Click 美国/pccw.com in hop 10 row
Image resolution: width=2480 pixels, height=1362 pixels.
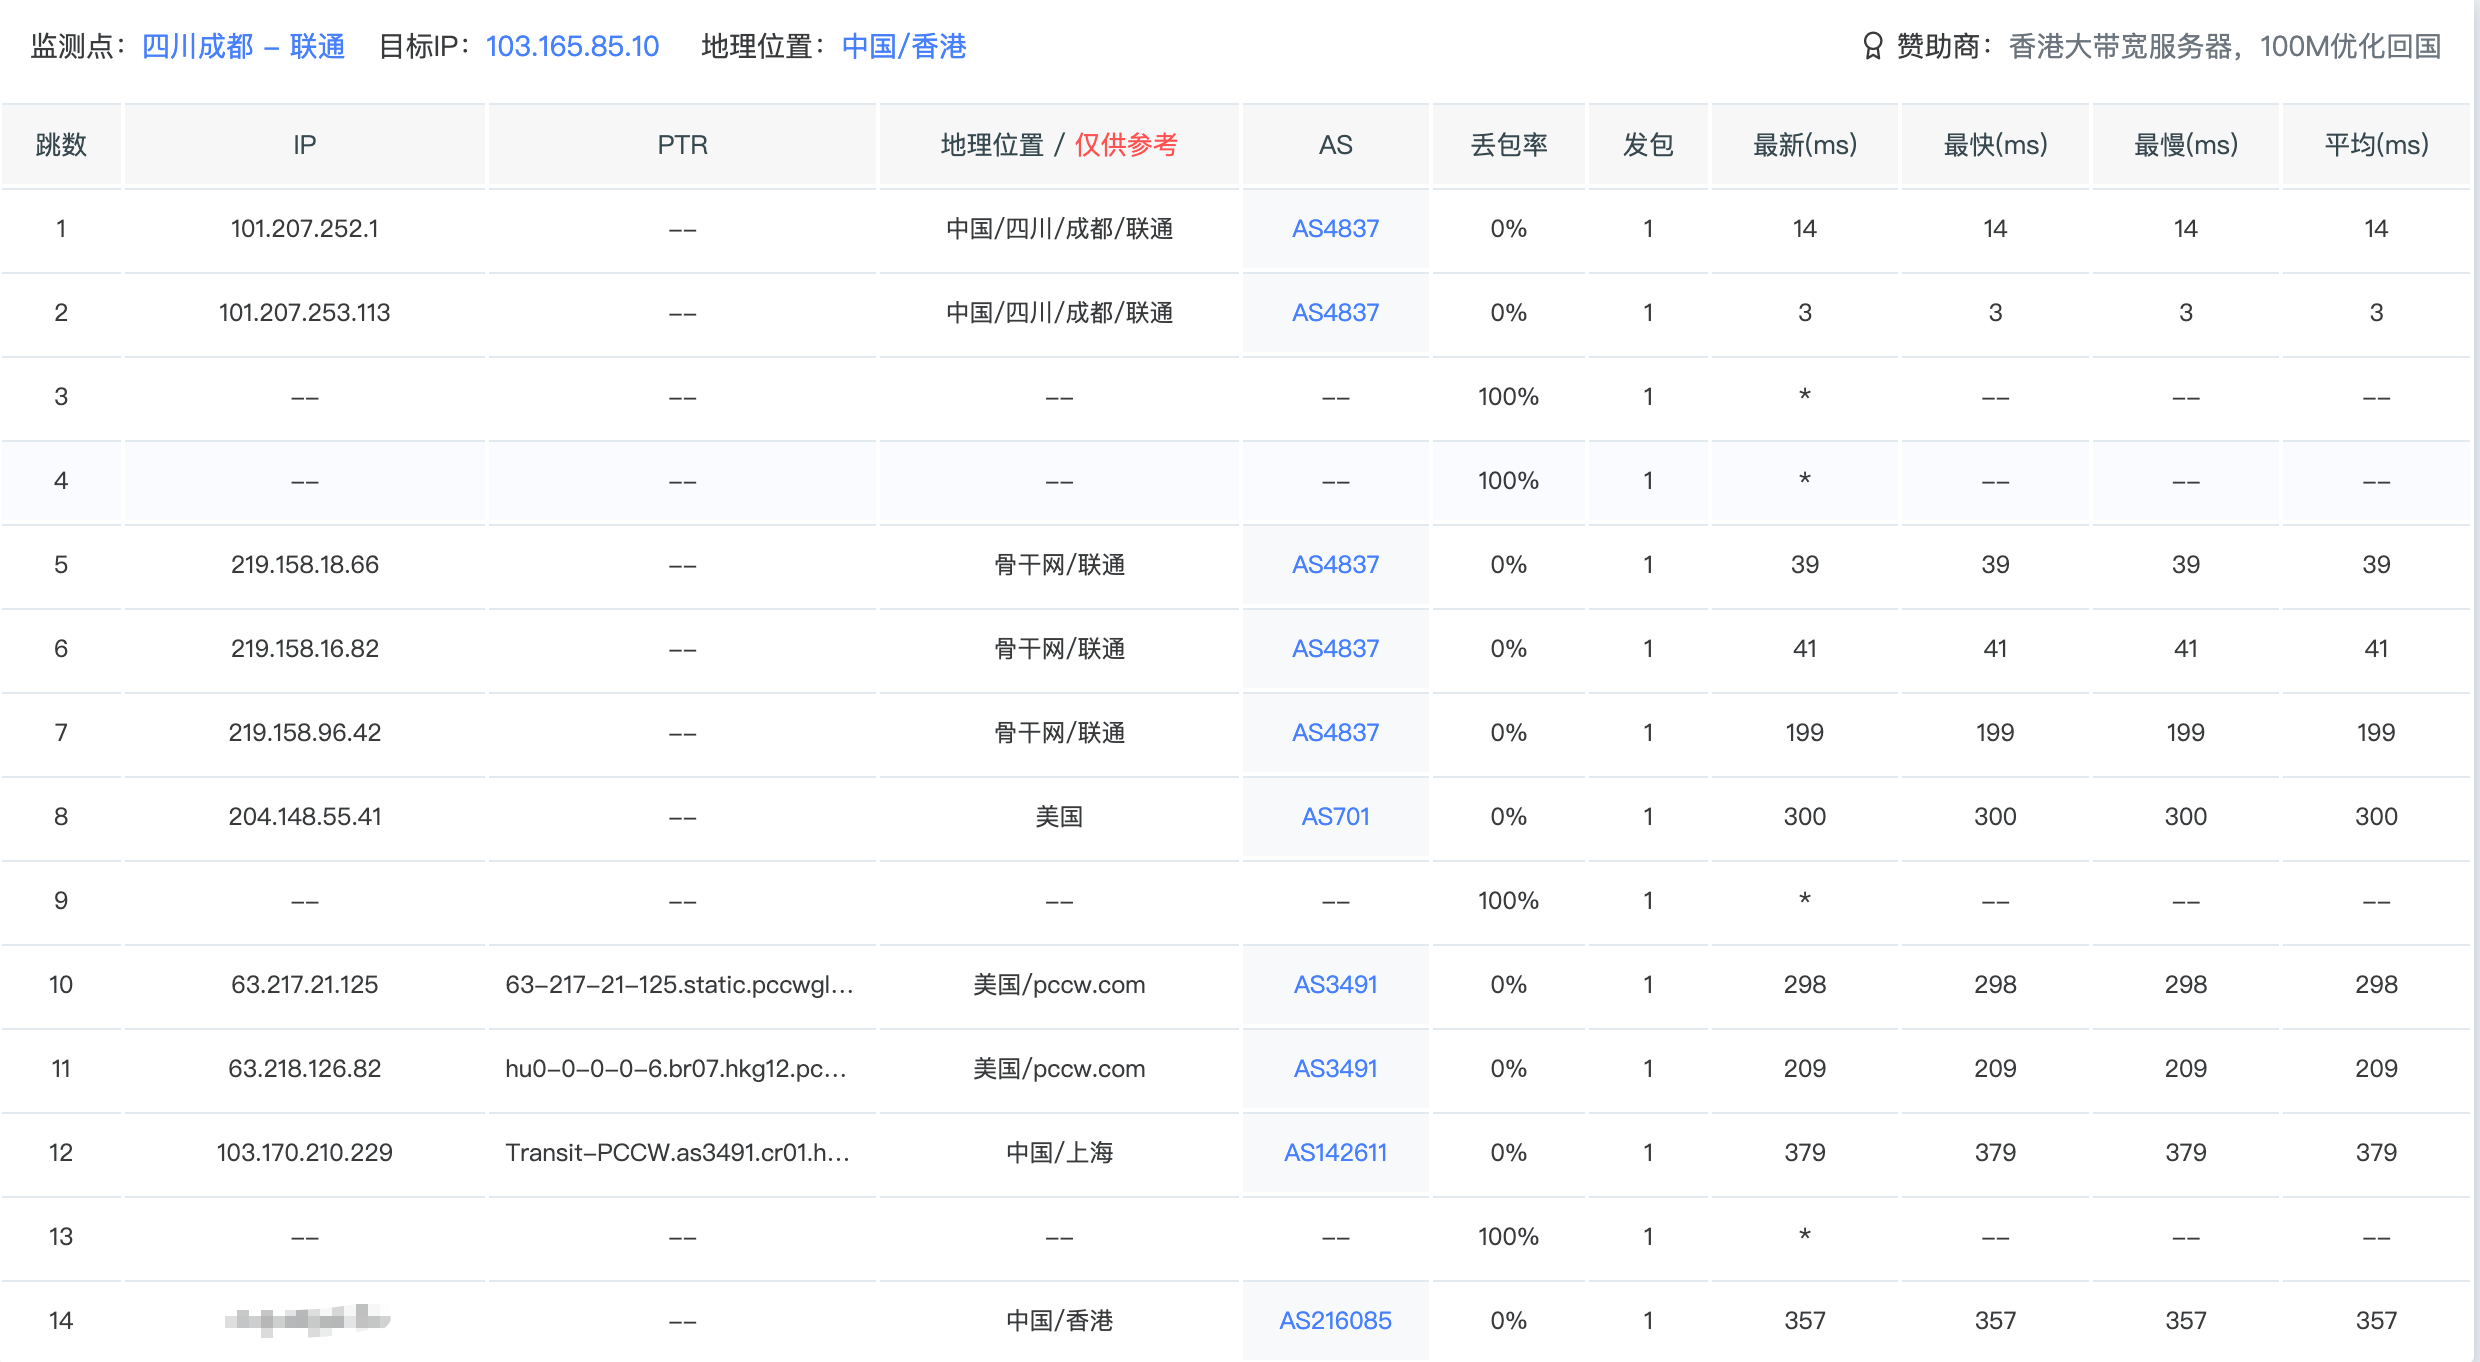tap(1059, 985)
